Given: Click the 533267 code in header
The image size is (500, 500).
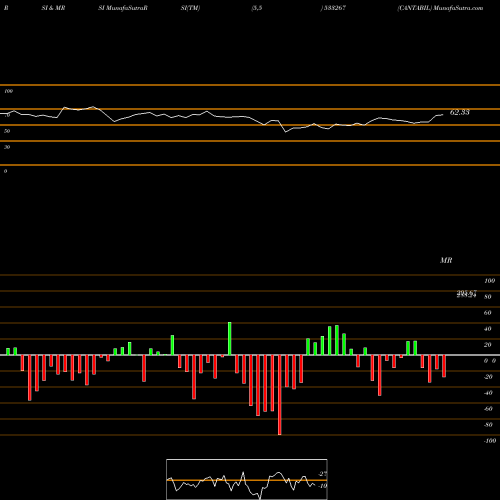Looking at the screenshot, I should pos(334,8).
